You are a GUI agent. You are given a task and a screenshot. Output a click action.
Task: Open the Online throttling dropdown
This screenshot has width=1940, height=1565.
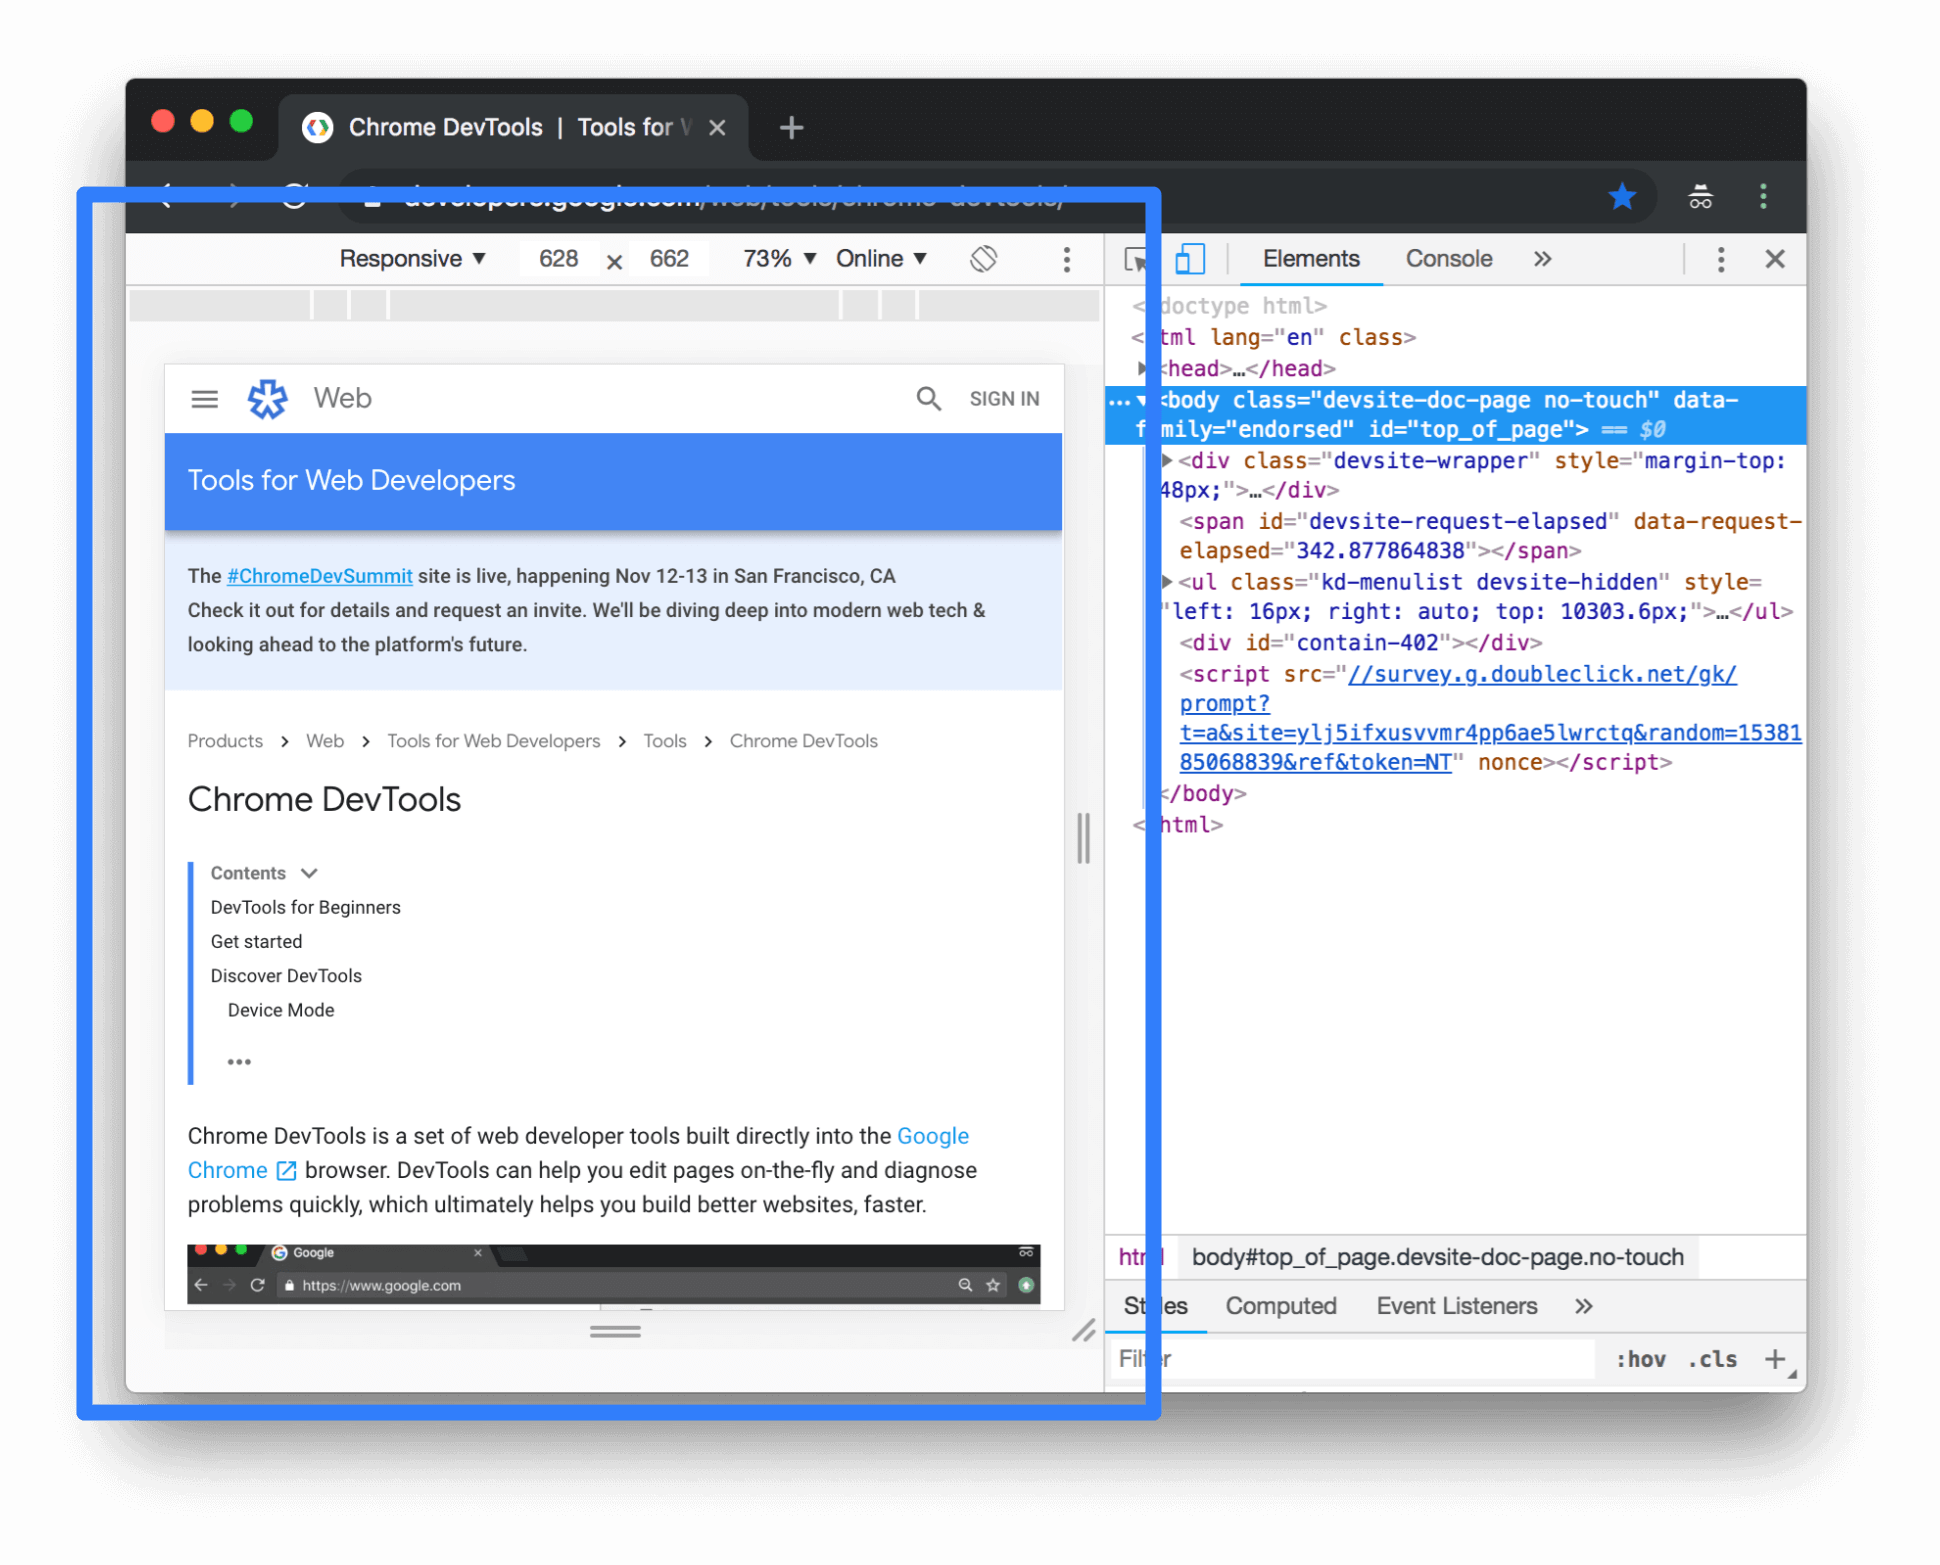(881, 259)
